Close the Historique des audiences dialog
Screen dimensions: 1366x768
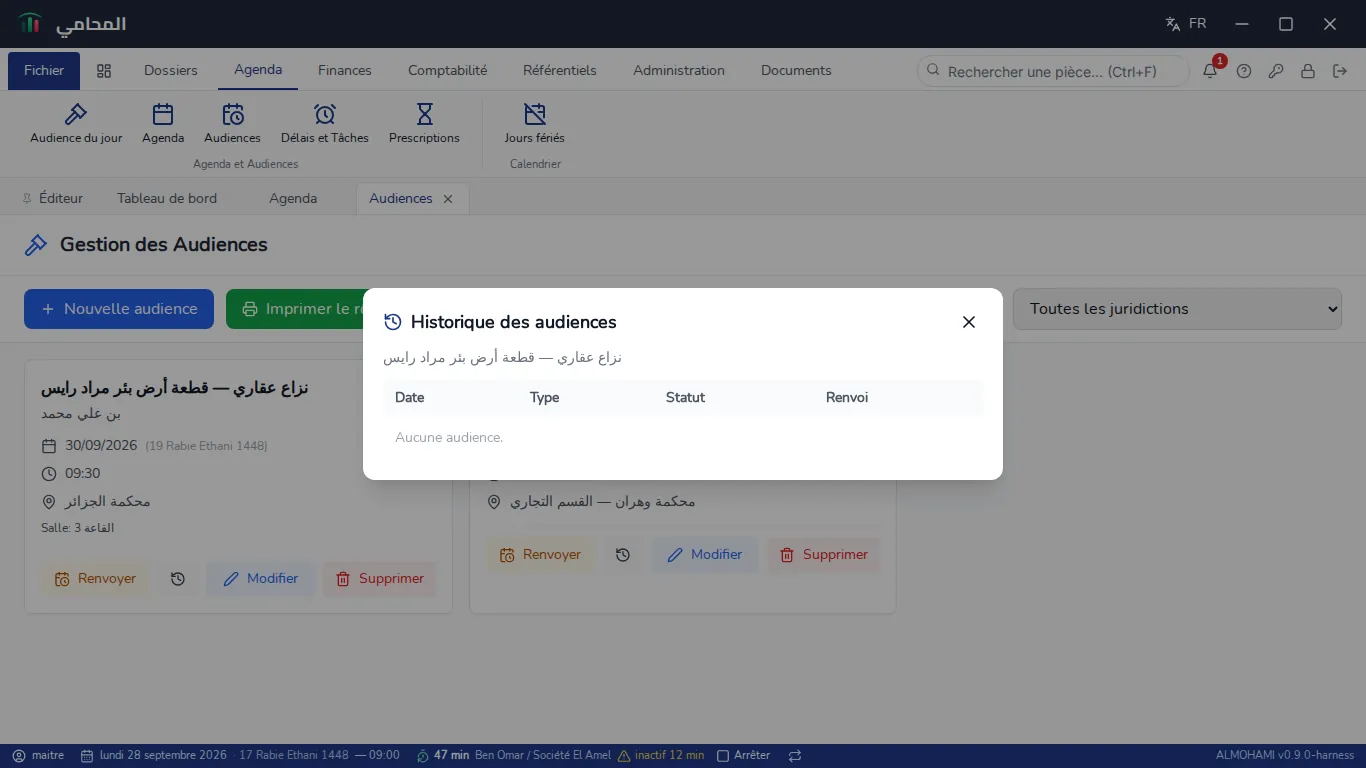coord(968,322)
